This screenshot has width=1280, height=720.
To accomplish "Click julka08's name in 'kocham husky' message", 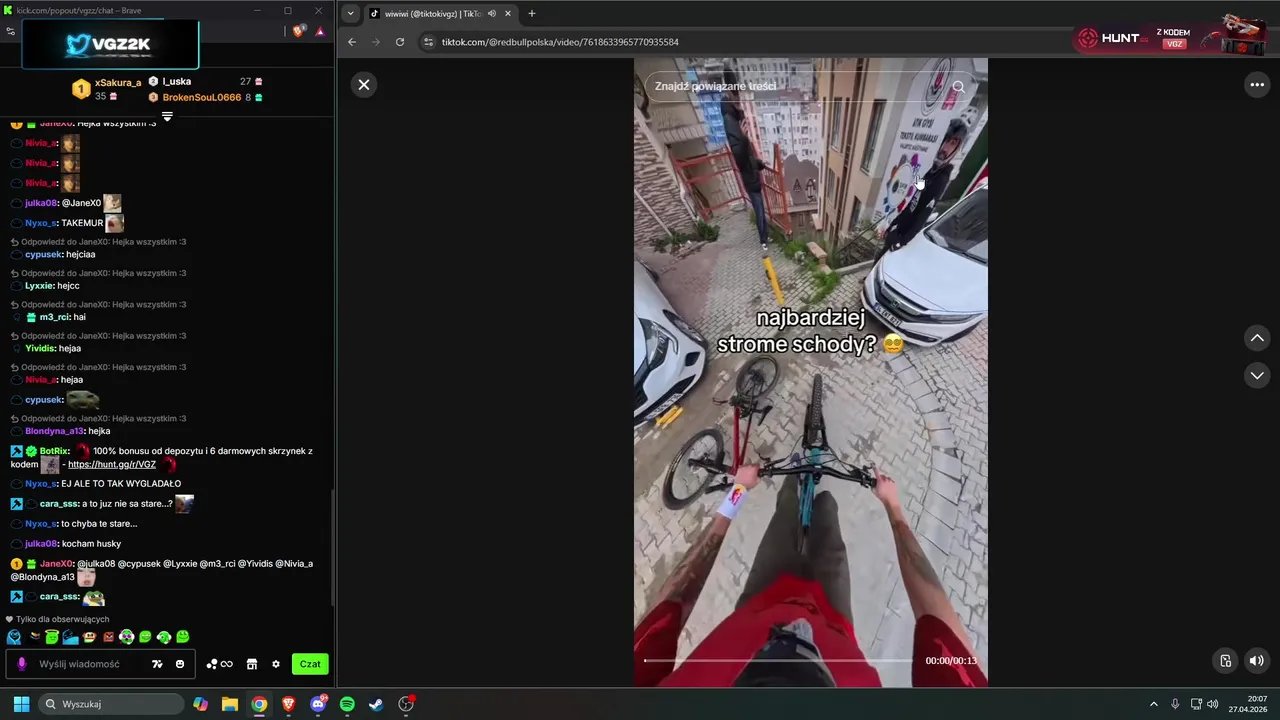I will point(41,544).
